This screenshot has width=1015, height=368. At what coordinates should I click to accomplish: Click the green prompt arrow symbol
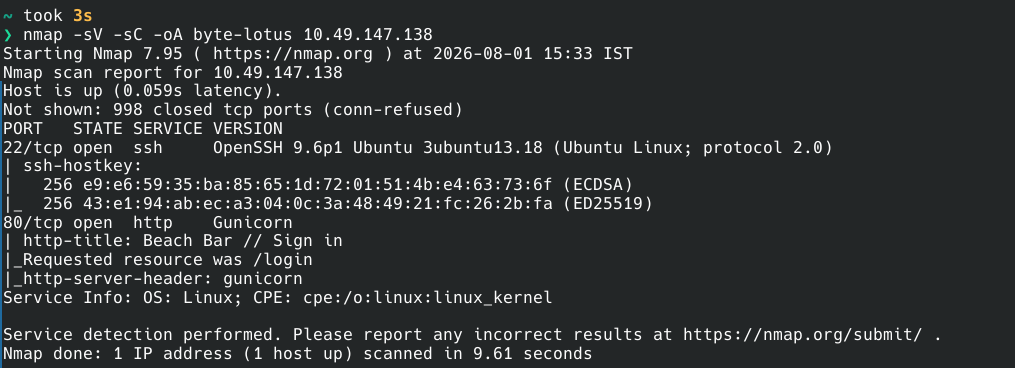8,34
